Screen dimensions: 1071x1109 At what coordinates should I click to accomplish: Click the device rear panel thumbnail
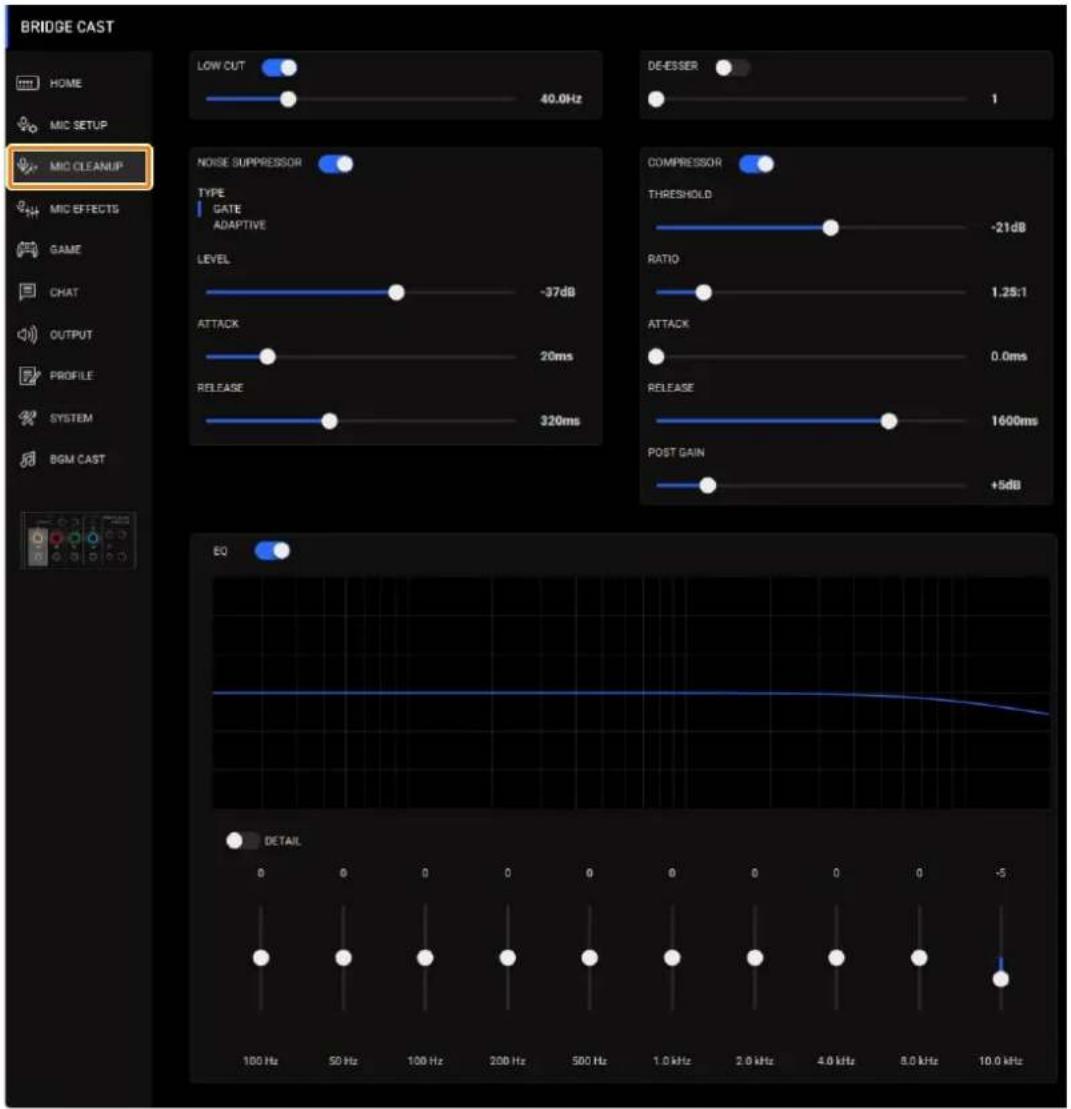79,540
